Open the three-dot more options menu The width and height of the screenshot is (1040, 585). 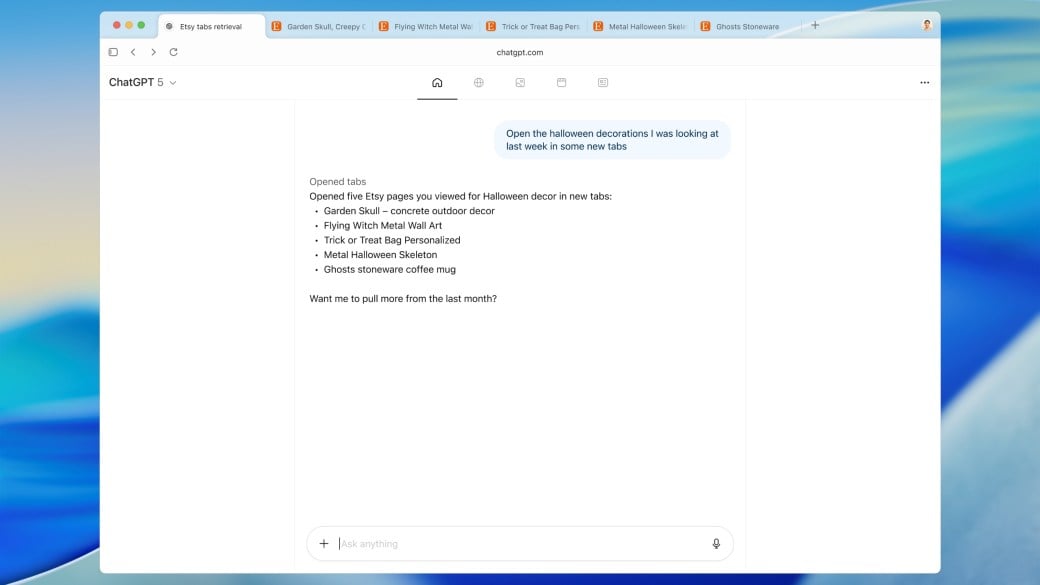(x=924, y=83)
